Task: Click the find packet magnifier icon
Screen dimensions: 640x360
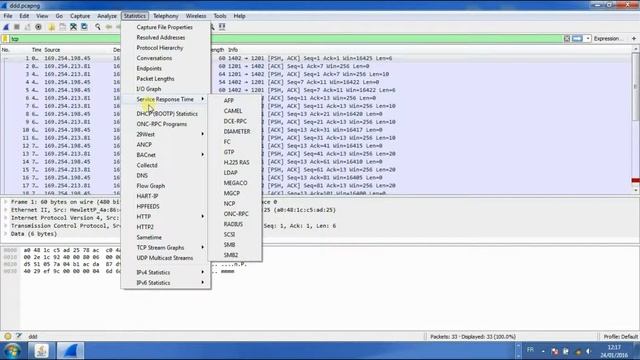Action: (x=98, y=27)
